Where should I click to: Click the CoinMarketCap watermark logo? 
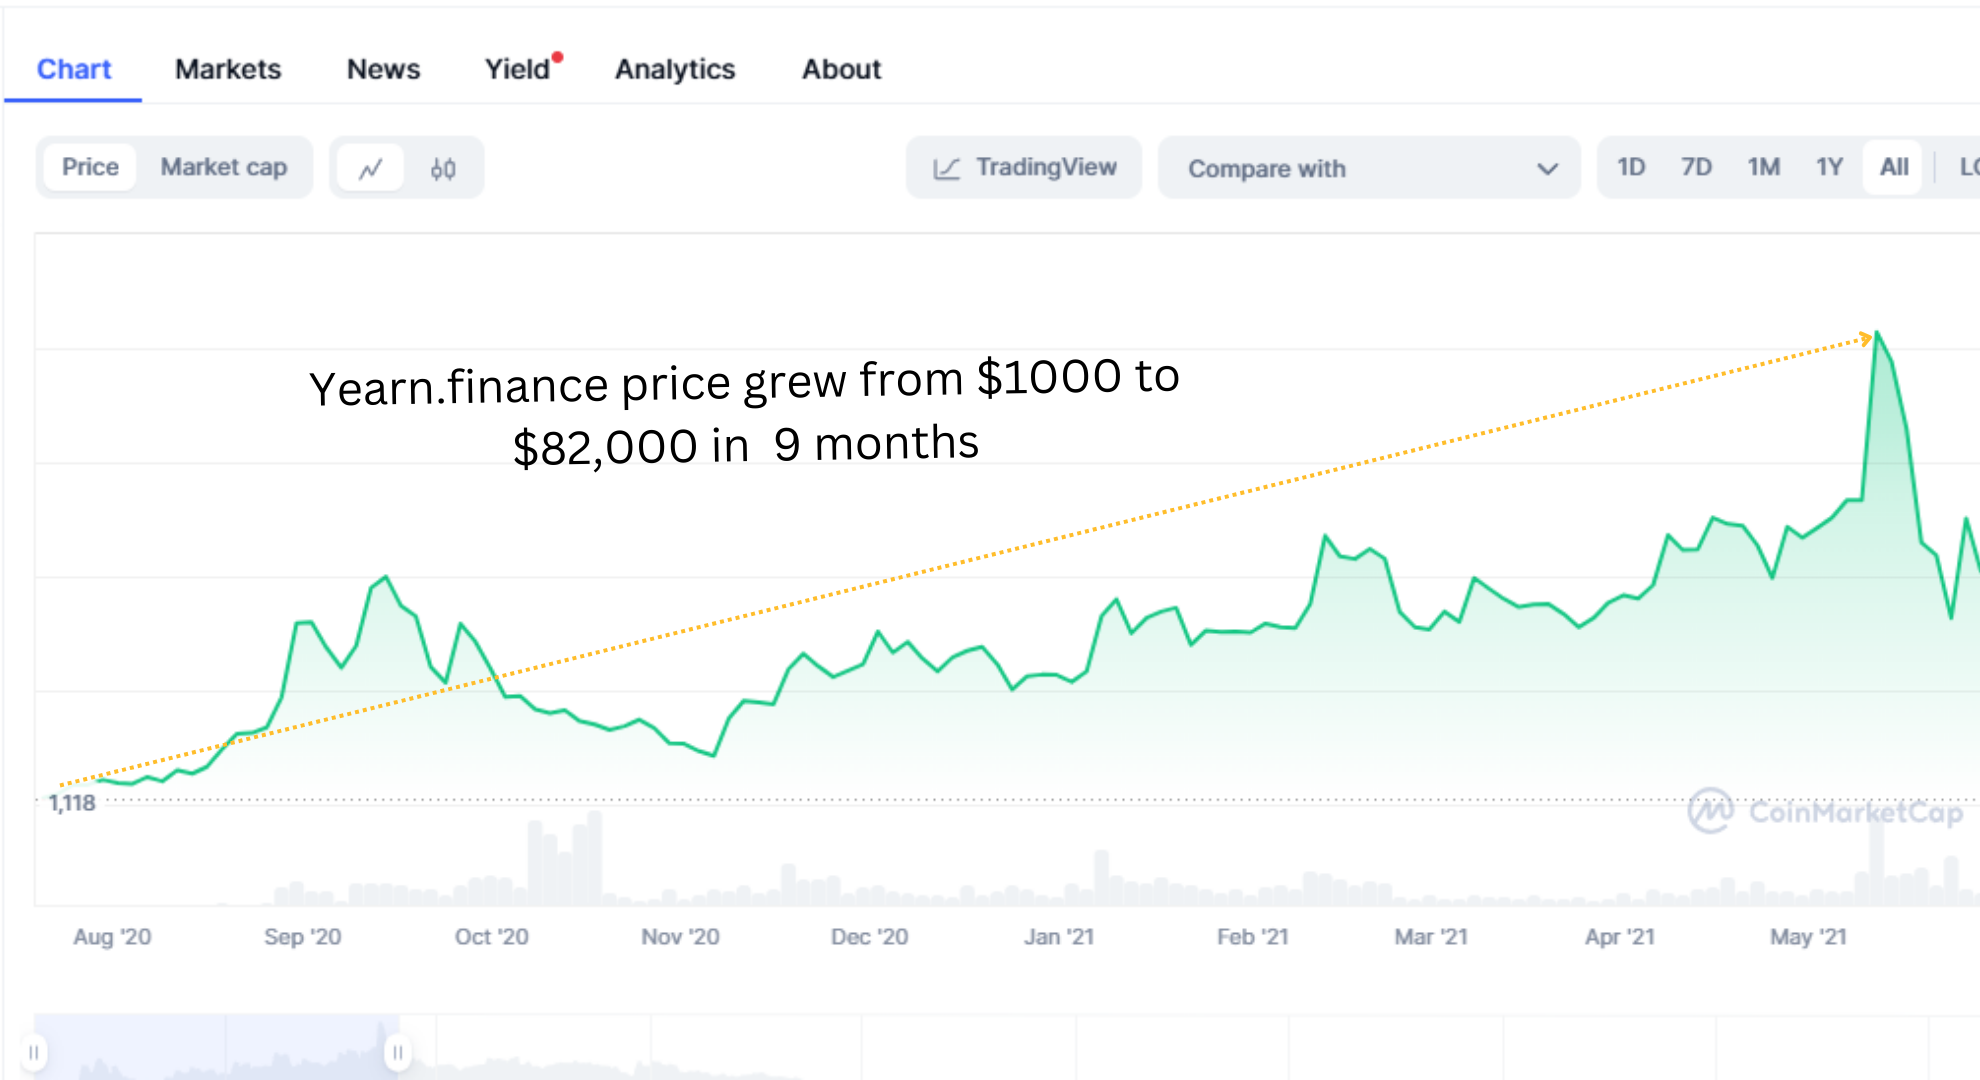coord(1711,811)
